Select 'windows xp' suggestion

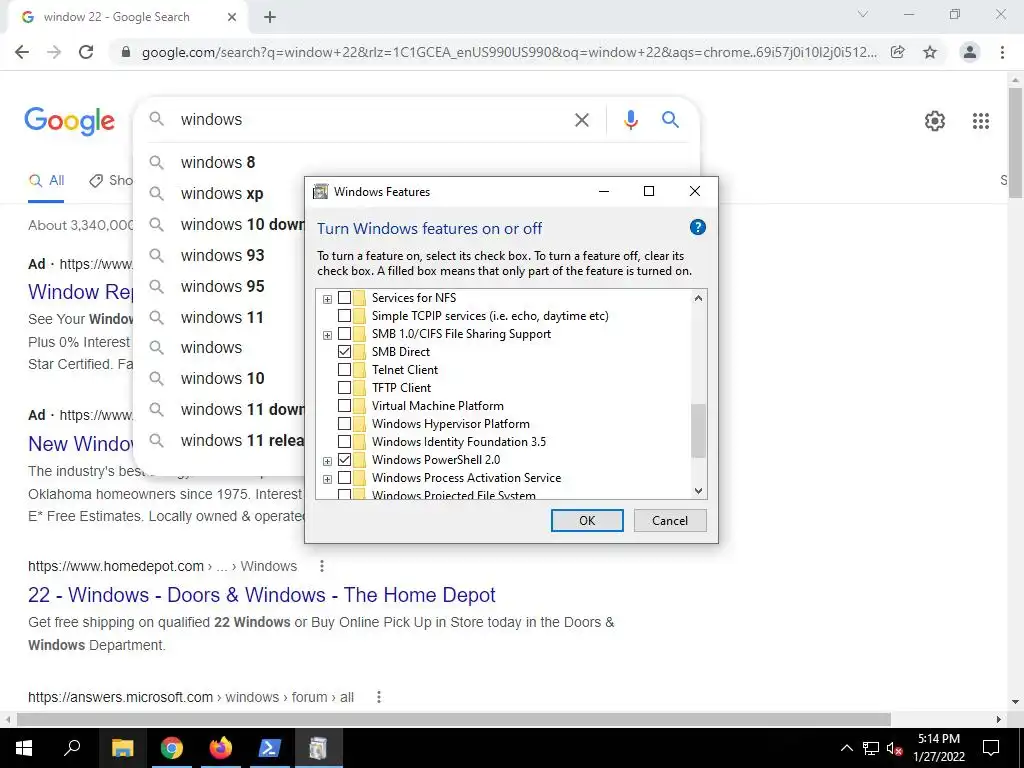tap(222, 193)
